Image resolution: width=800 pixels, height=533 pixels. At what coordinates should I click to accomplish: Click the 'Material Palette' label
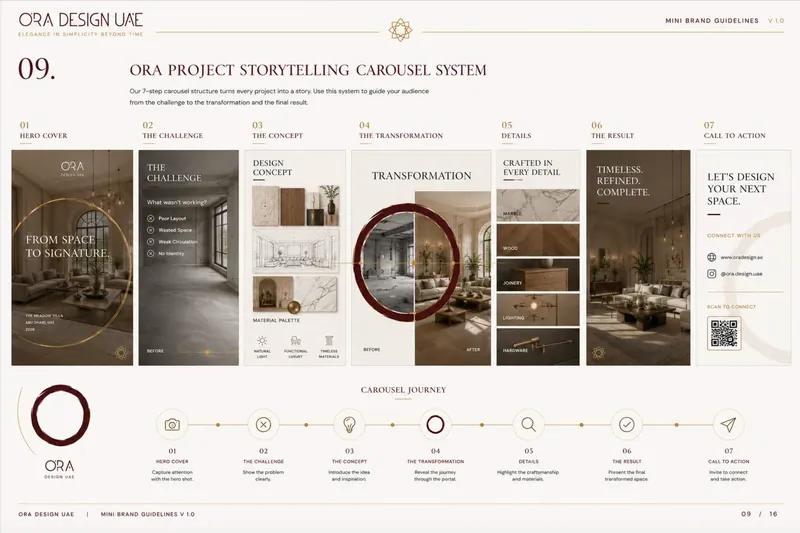pos(277,320)
